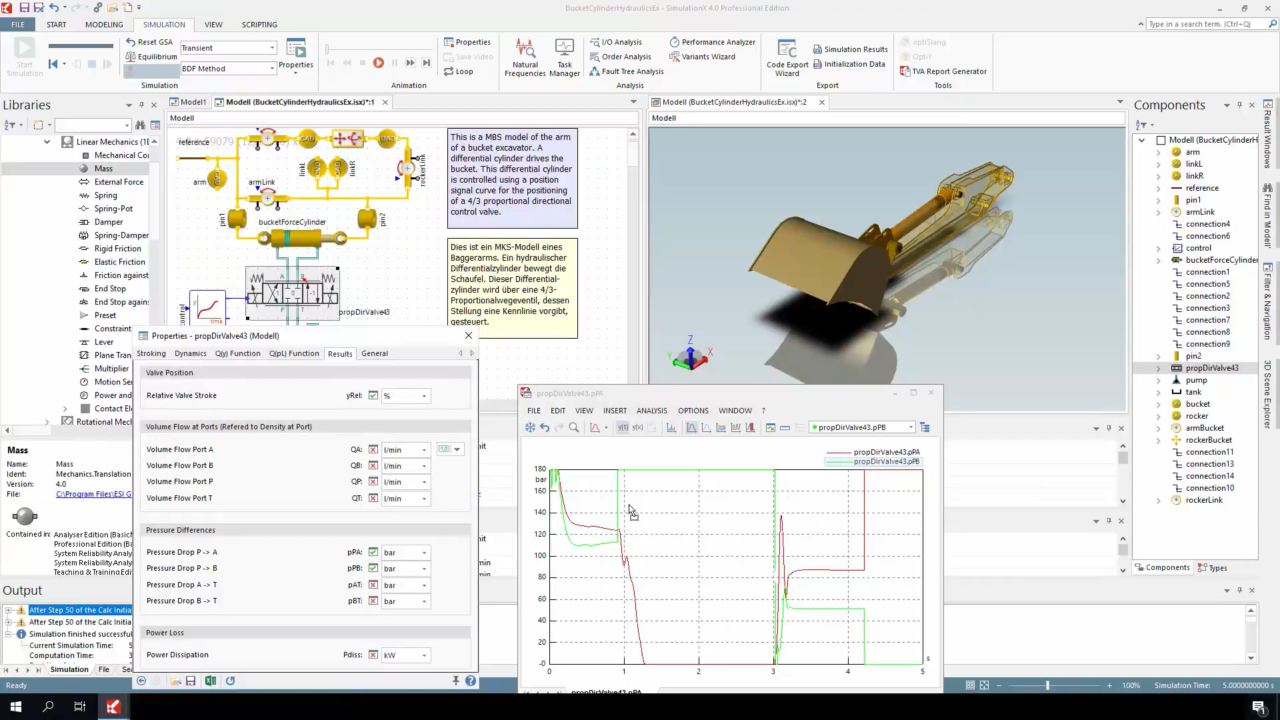Toggle animation Loop
Image resolution: width=1280 pixels, height=720 pixels.
click(x=459, y=71)
